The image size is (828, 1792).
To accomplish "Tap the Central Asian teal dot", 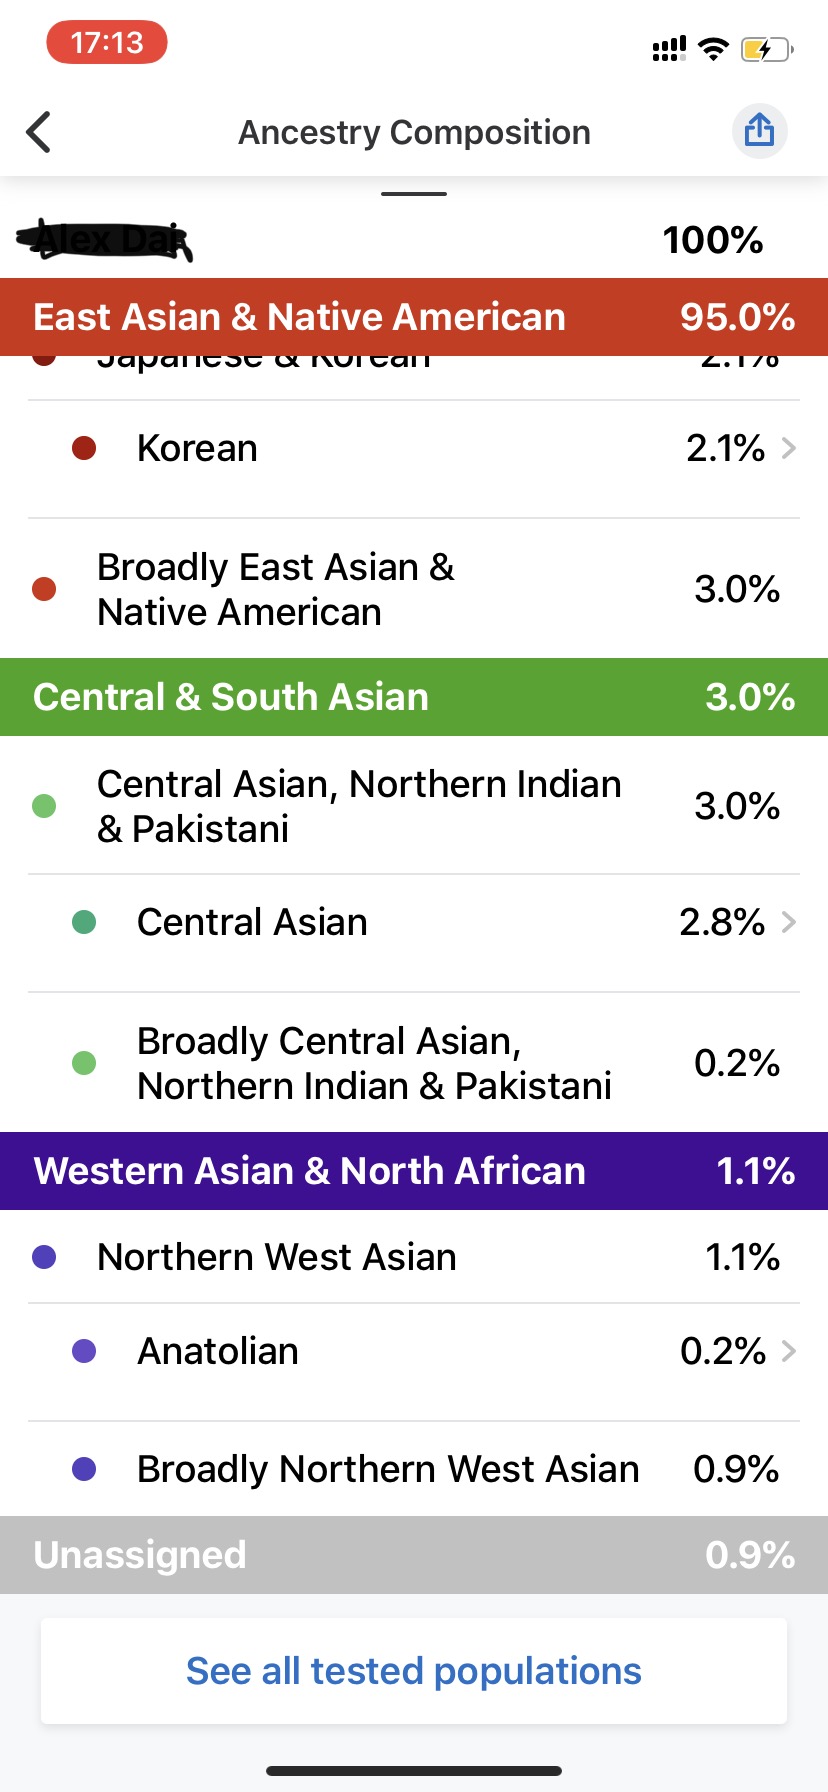I will click(84, 922).
